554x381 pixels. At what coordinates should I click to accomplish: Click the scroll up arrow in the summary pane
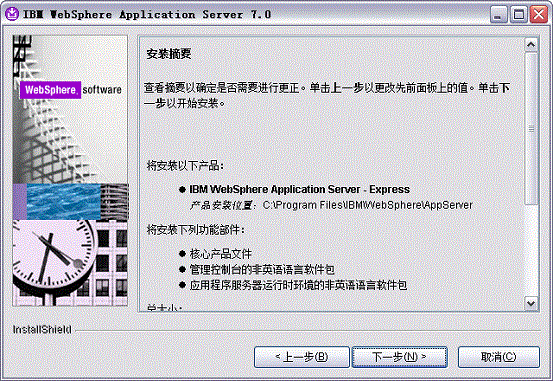pyautogui.click(x=531, y=45)
